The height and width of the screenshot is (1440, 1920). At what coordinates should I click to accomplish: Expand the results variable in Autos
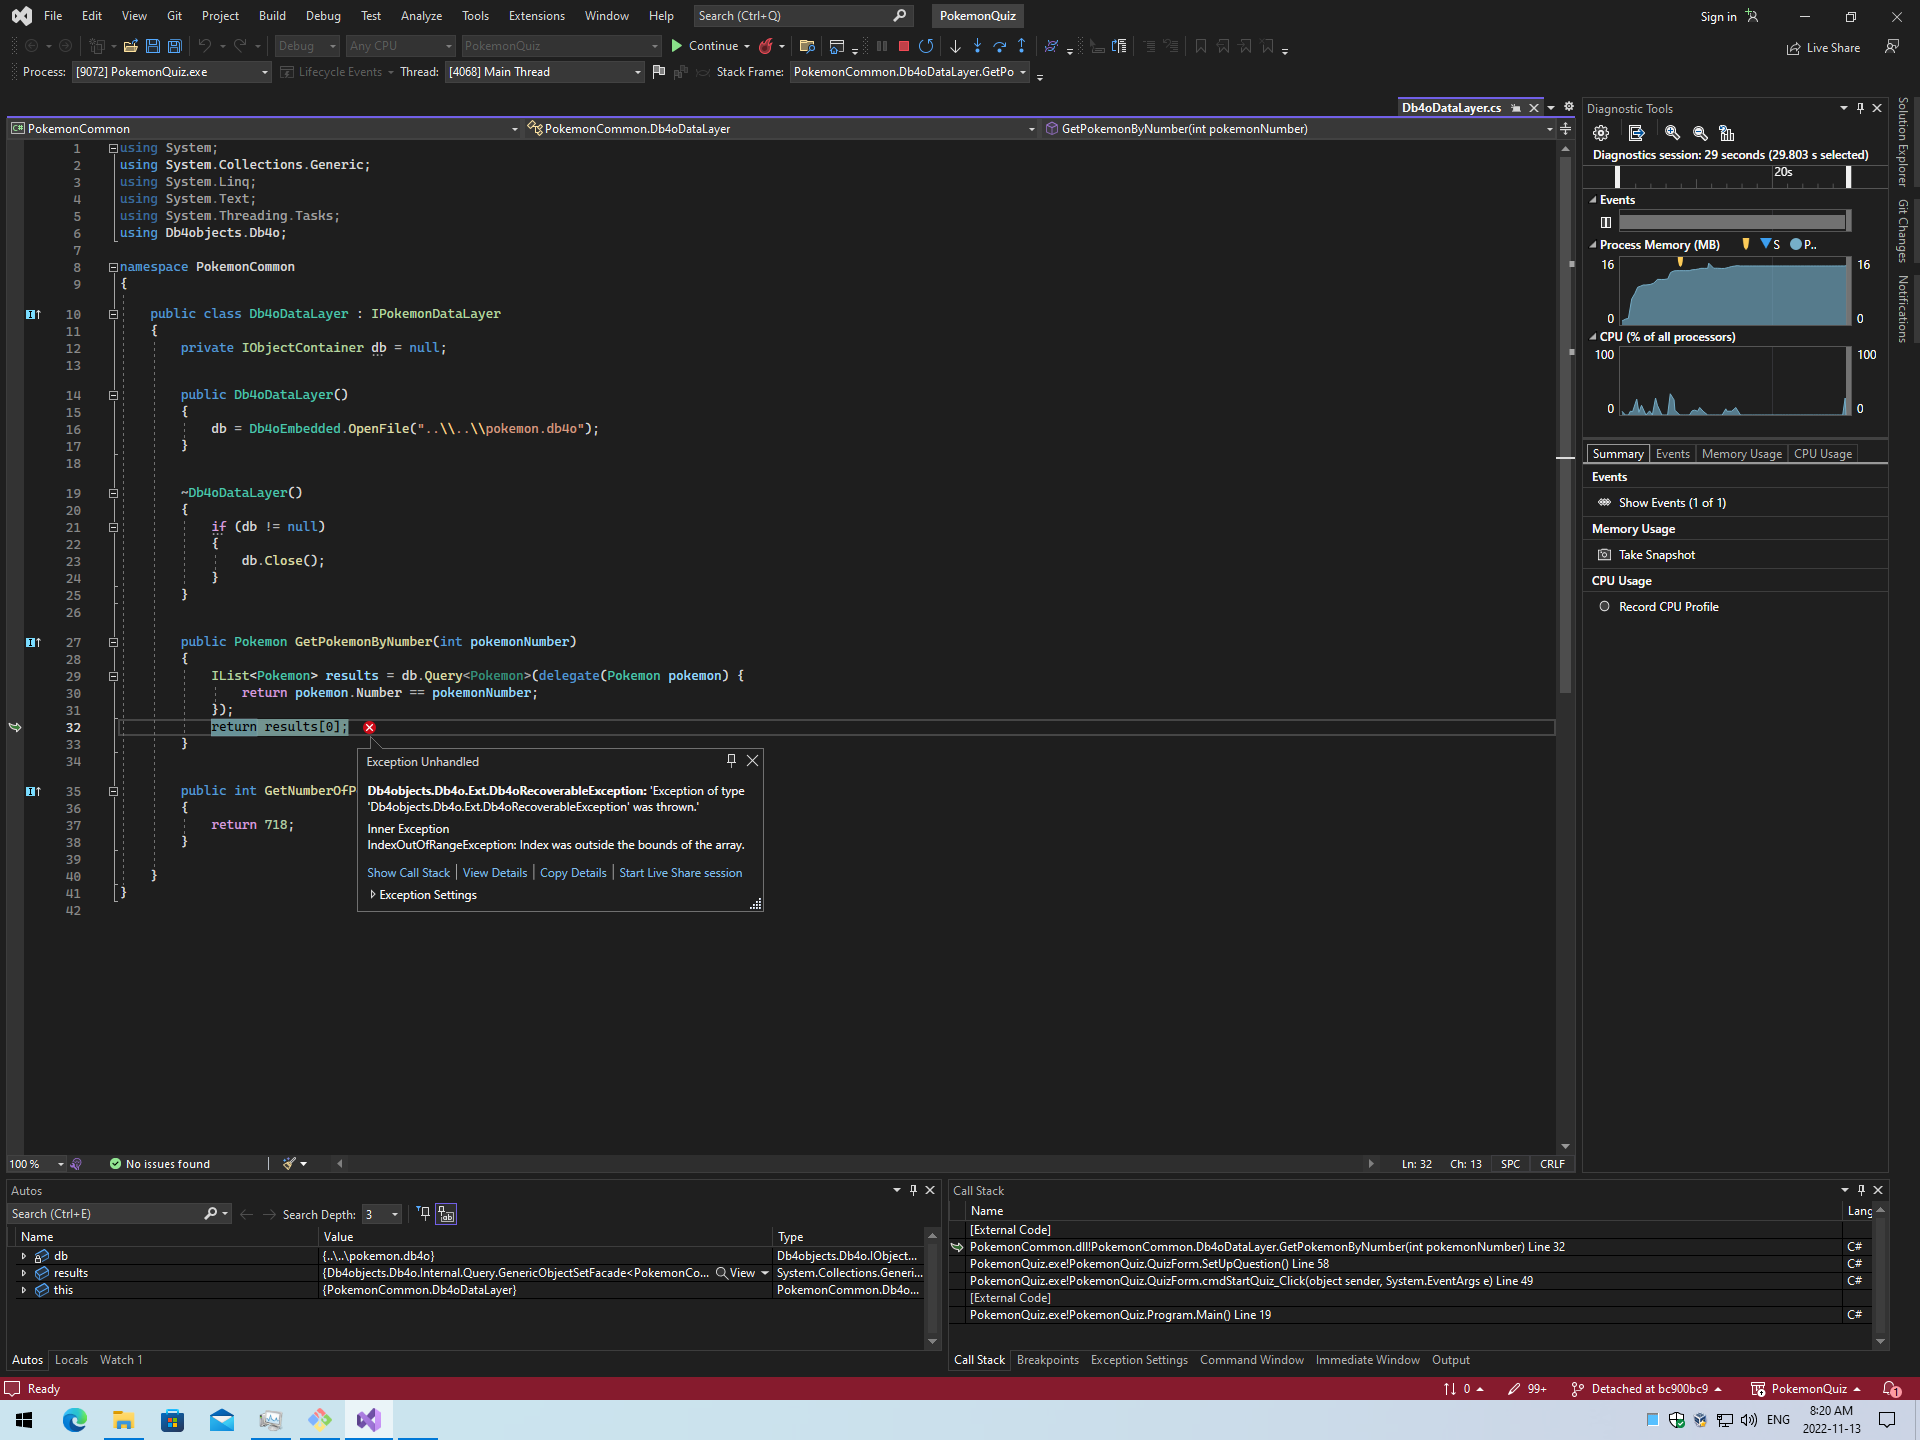[23, 1273]
